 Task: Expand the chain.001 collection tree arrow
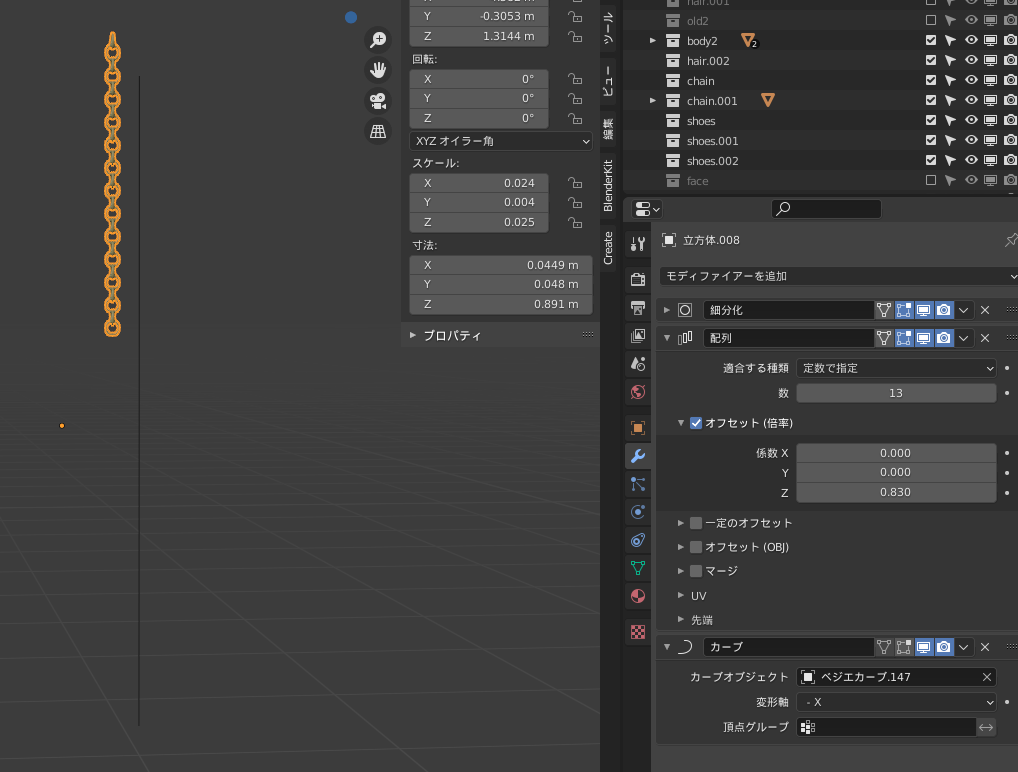(652, 101)
